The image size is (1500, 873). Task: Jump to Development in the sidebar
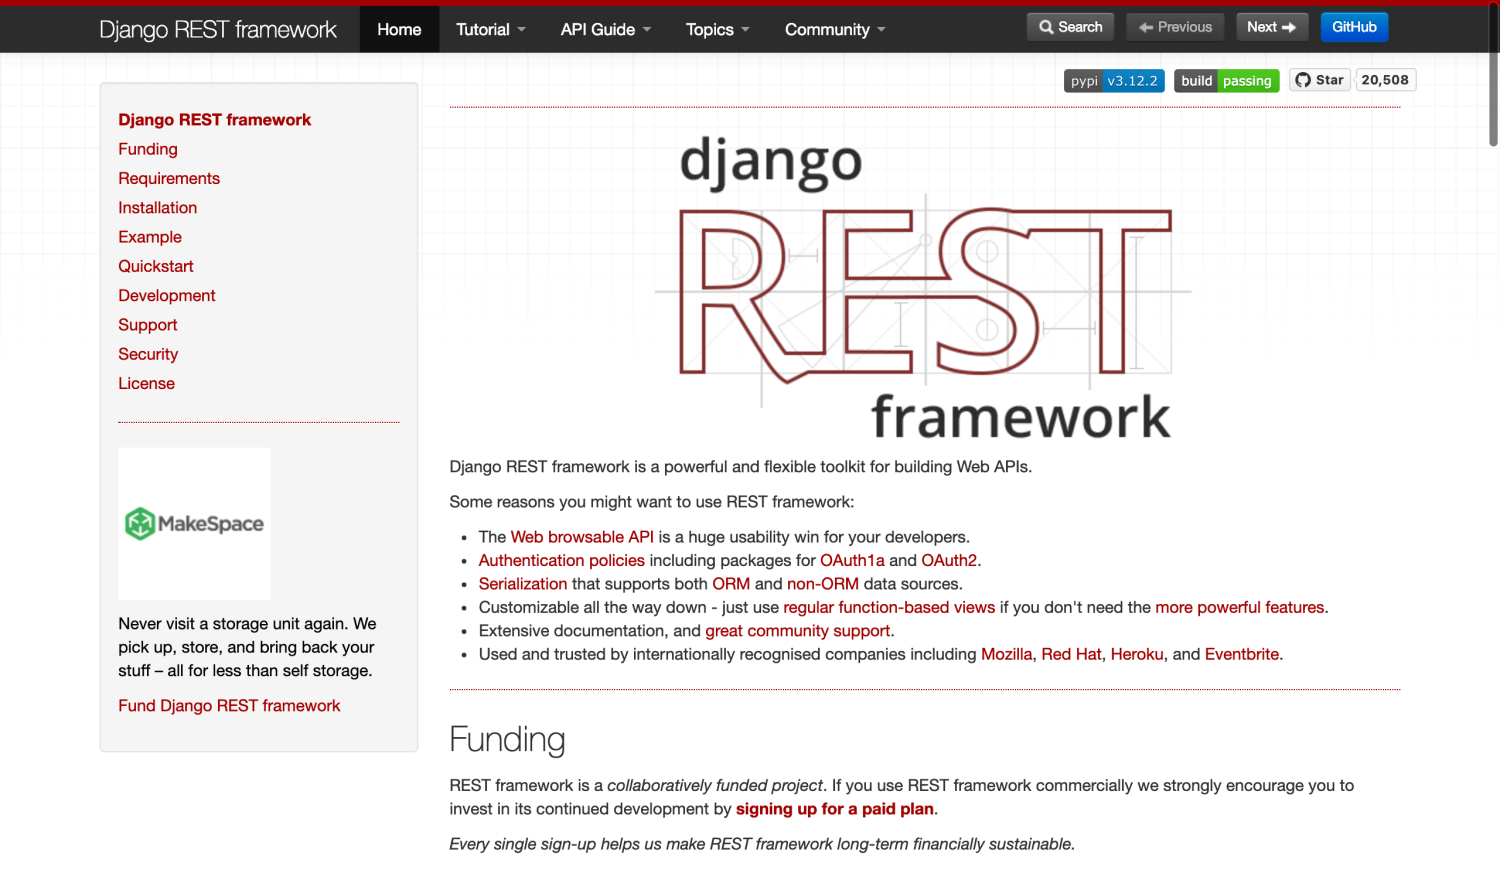167,295
